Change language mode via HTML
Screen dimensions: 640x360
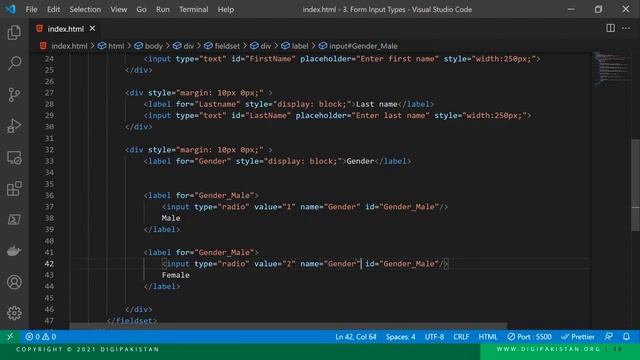(488, 337)
